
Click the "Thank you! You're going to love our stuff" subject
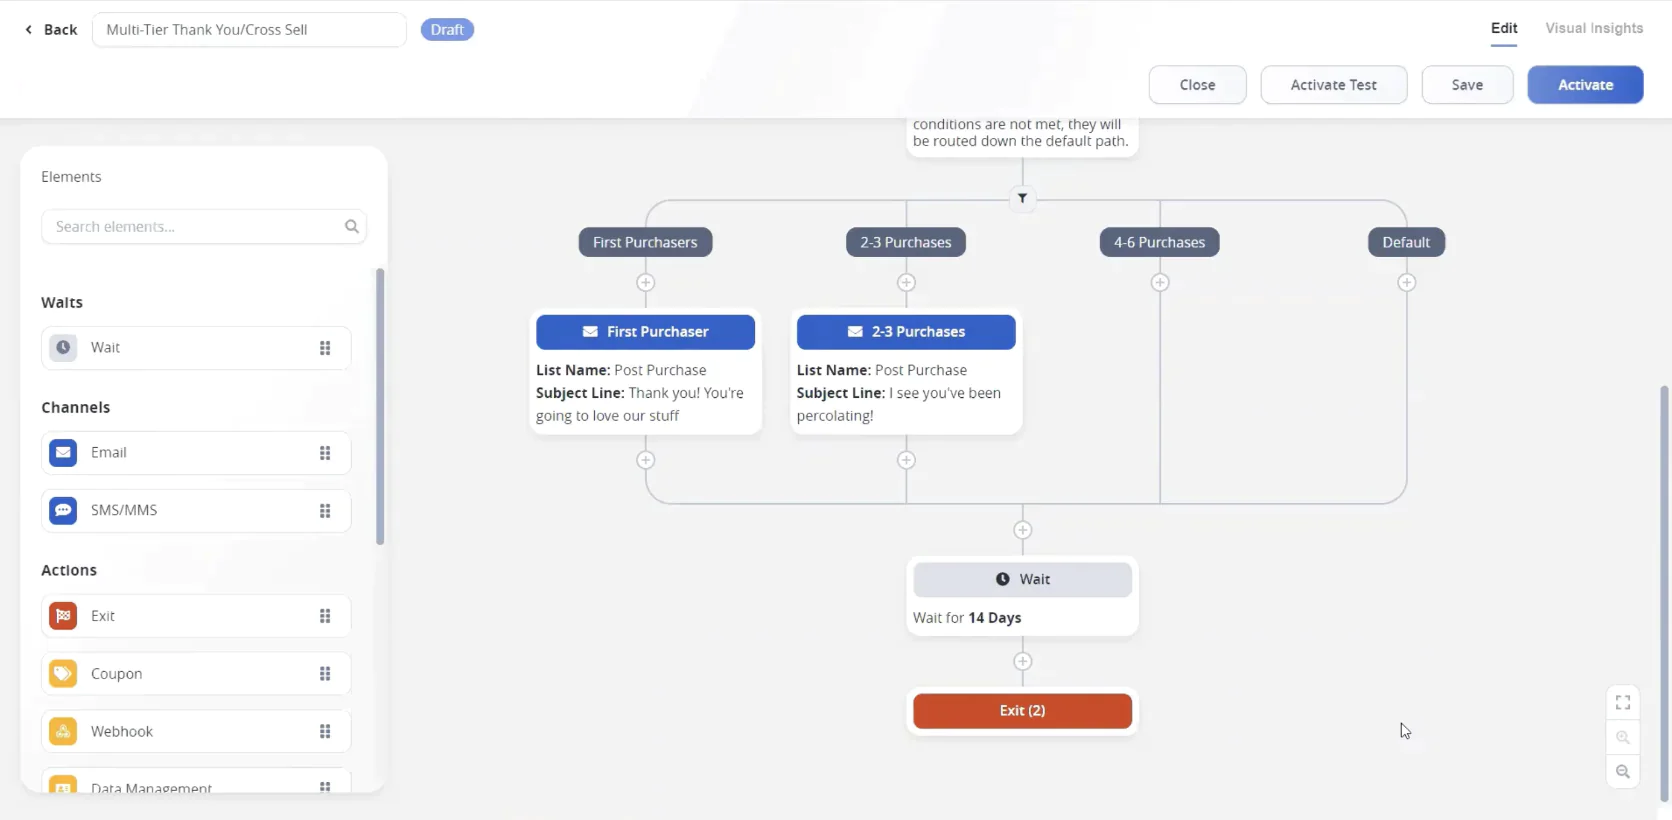640,405
